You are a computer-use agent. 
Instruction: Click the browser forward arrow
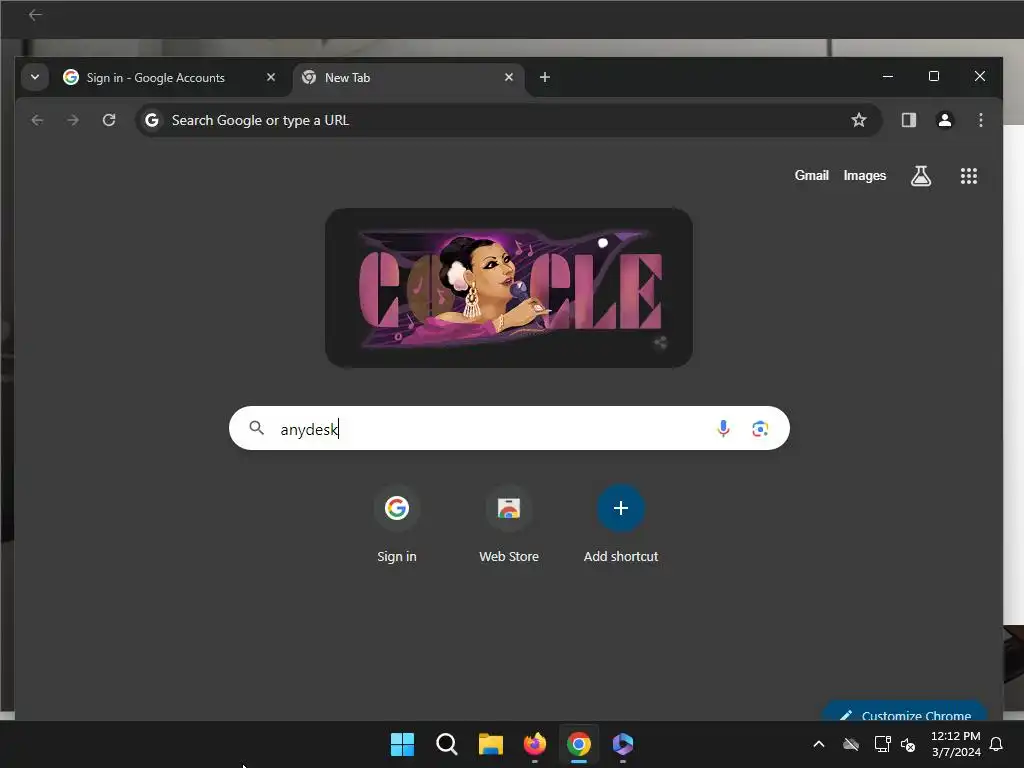pos(73,120)
